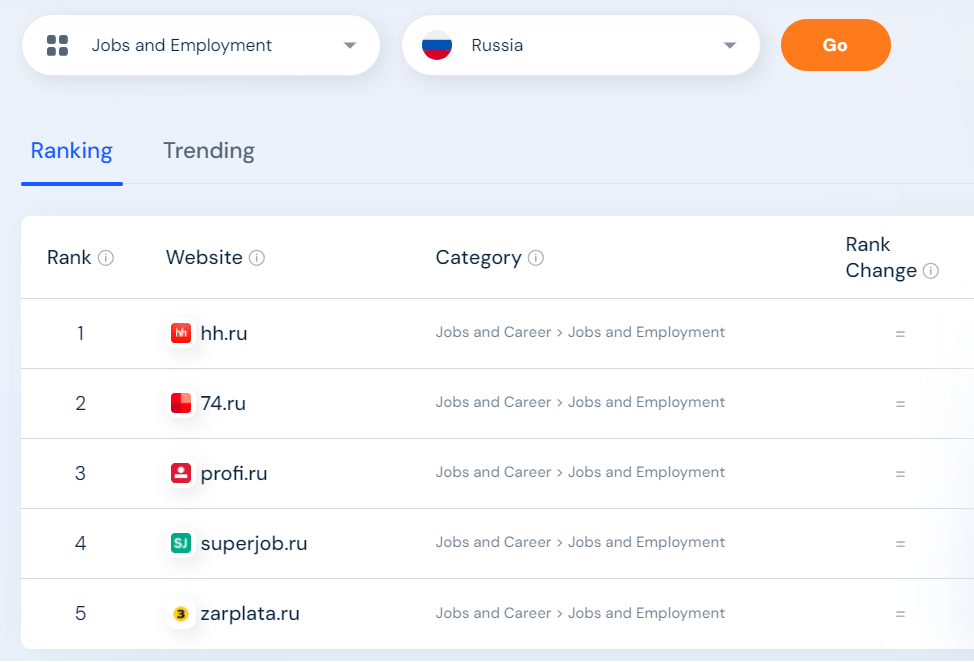The image size is (974, 662).
Task: Click the rank change equals sign for 74.ru
Action: pos(900,404)
